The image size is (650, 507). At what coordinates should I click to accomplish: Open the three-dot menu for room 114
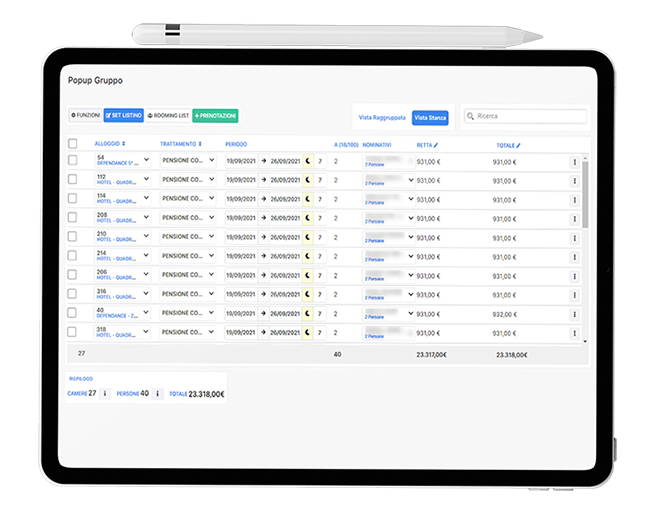click(575, 200)
